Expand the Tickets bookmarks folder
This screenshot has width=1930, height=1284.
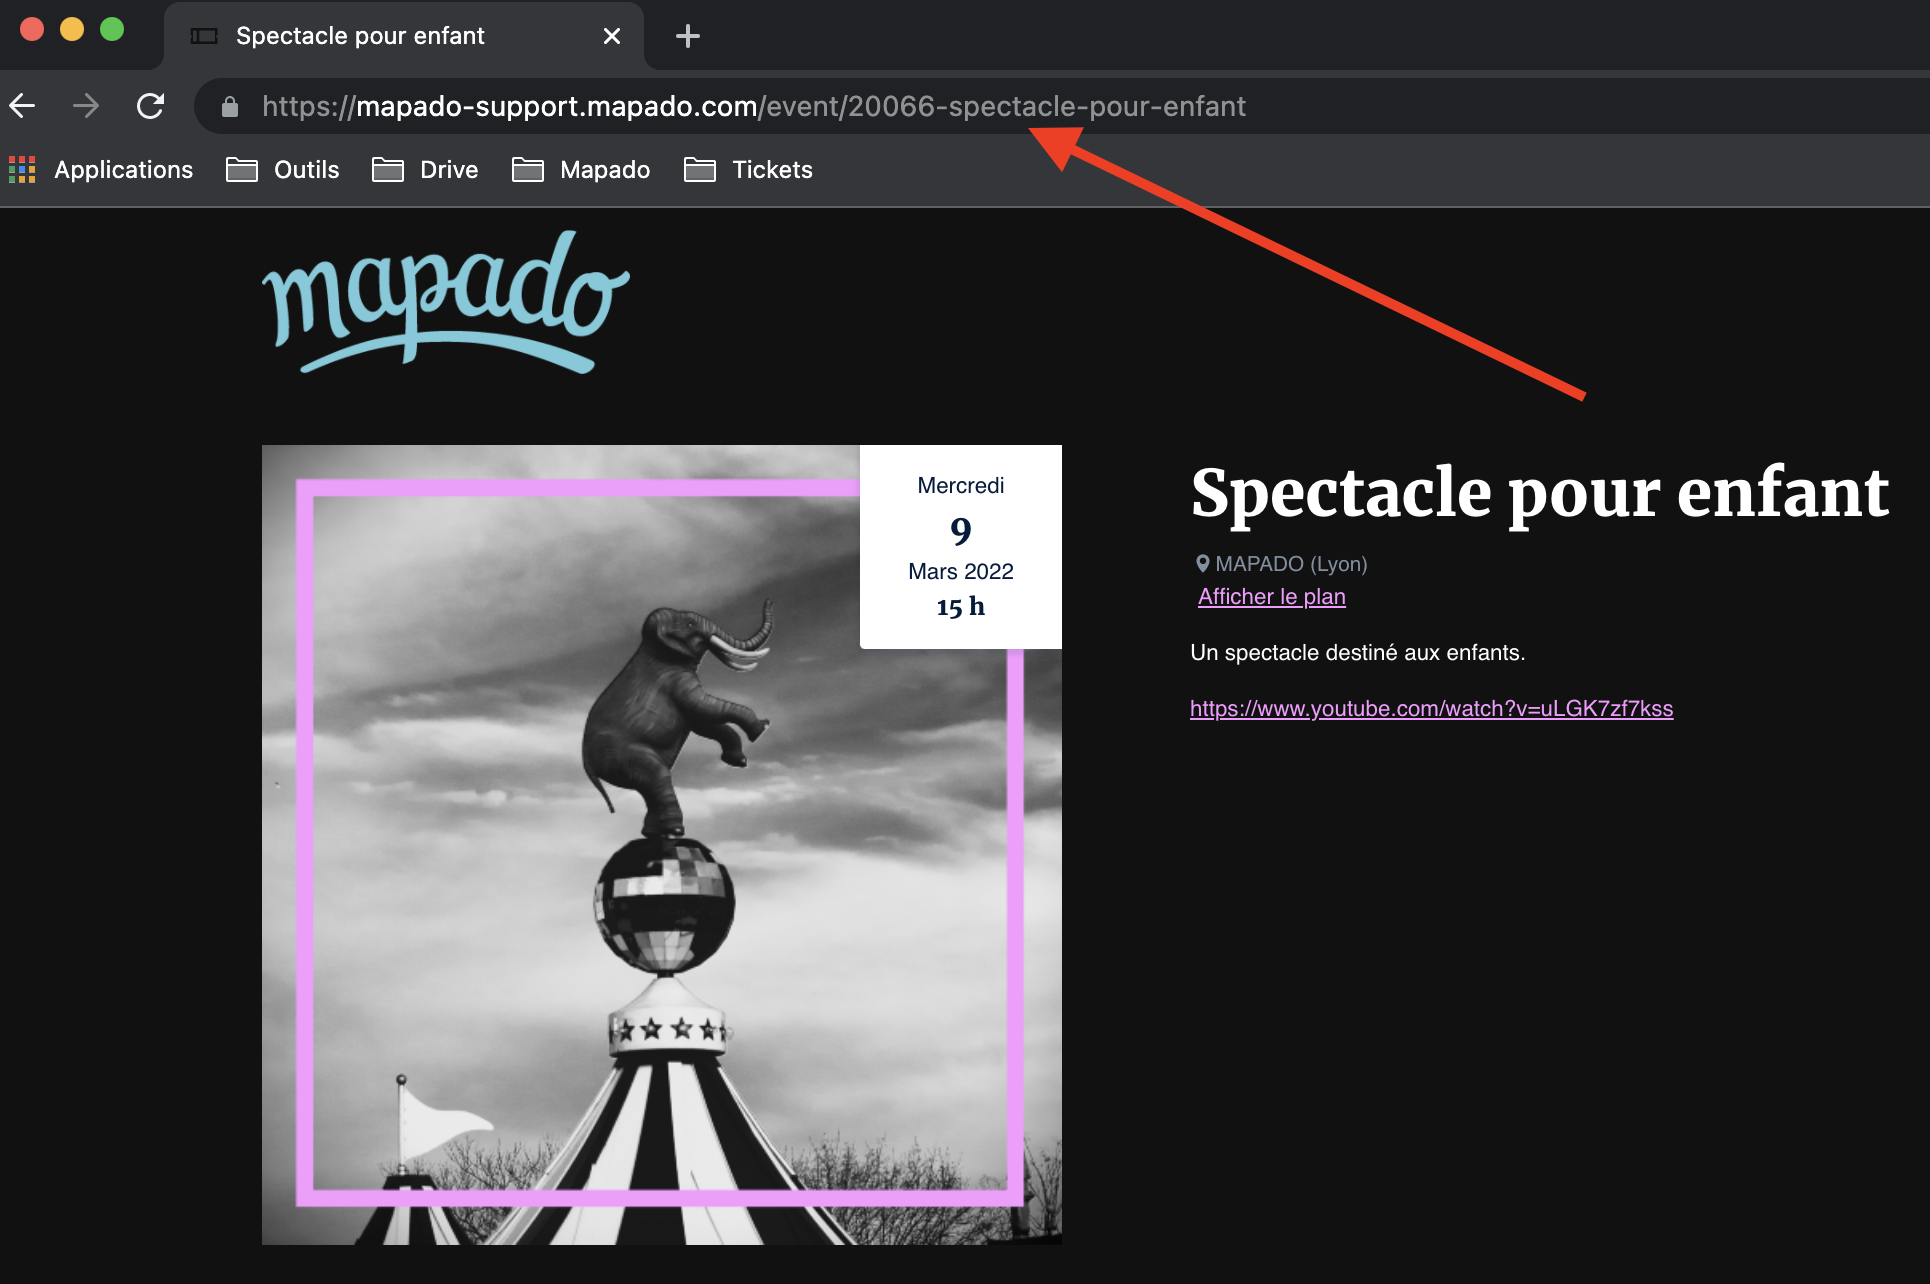[x=748, y=170]
